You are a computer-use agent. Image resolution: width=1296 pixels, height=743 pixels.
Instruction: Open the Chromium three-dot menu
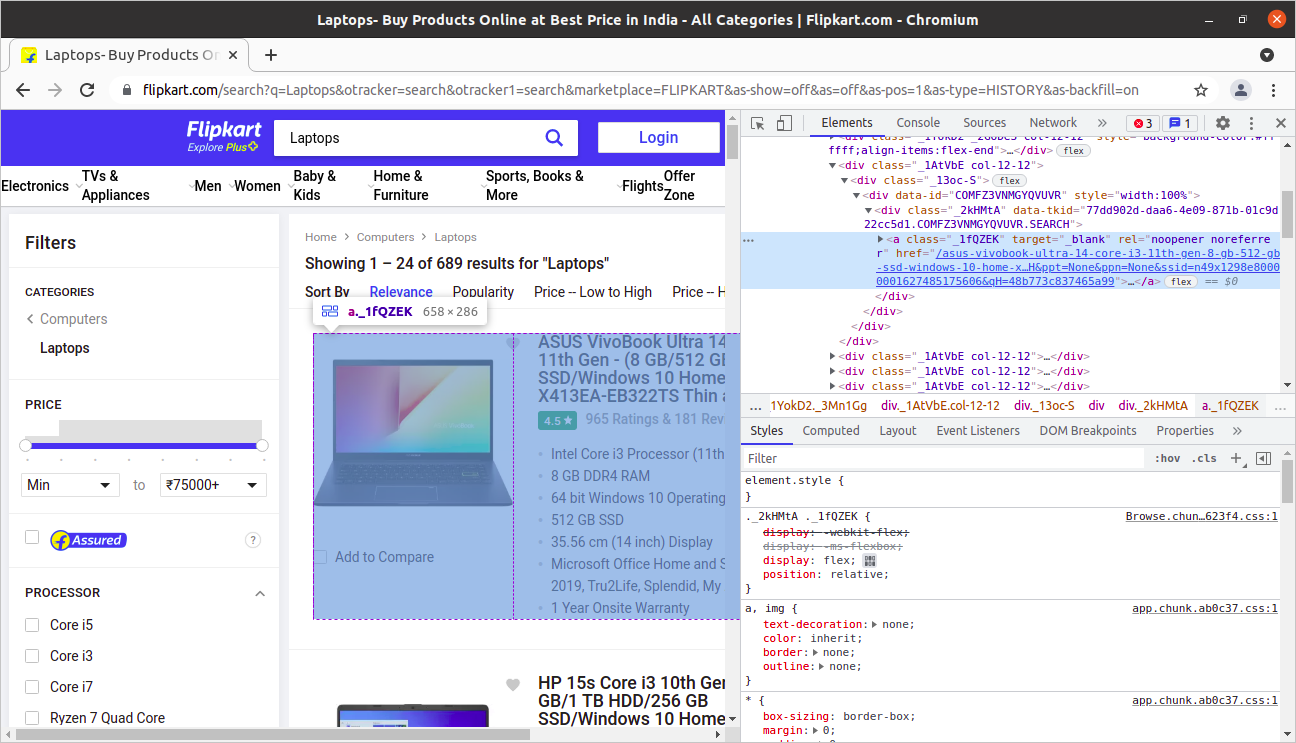tap(1274, 90)
